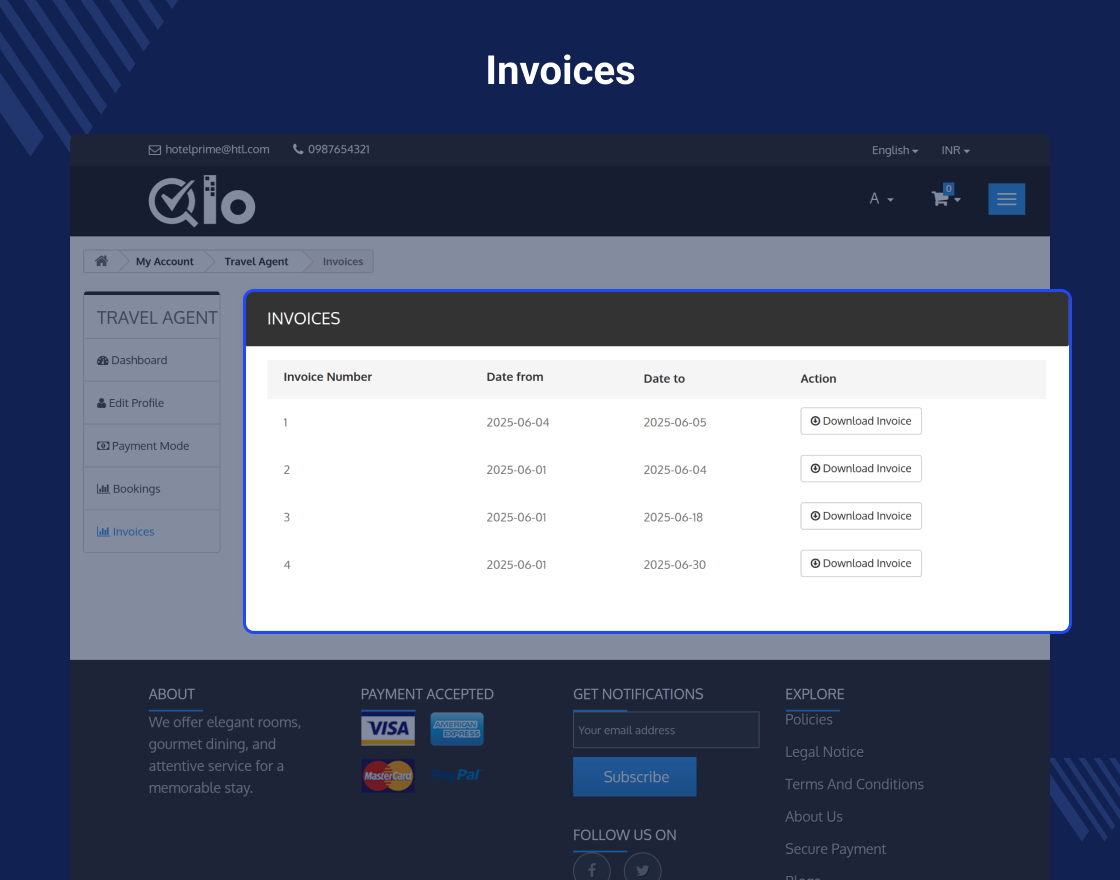Open the Secure Payment link
Image resolution: width=1120 pixels, height=880 pixels.
(x=835, y=849)
